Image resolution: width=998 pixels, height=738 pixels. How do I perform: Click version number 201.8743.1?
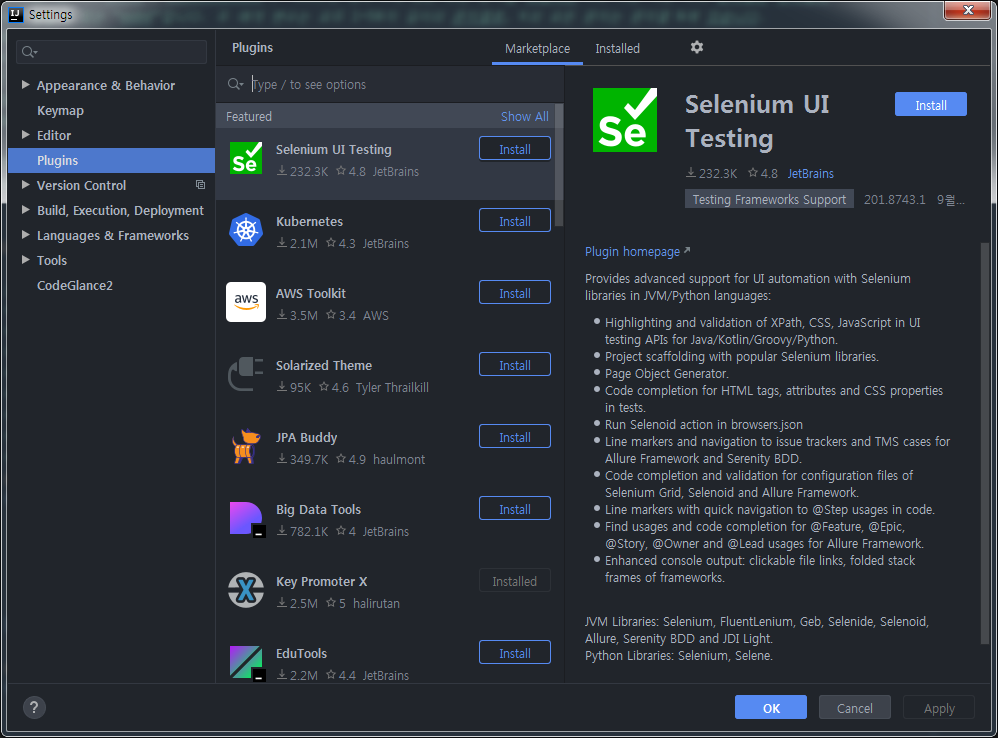click(894, 199)
